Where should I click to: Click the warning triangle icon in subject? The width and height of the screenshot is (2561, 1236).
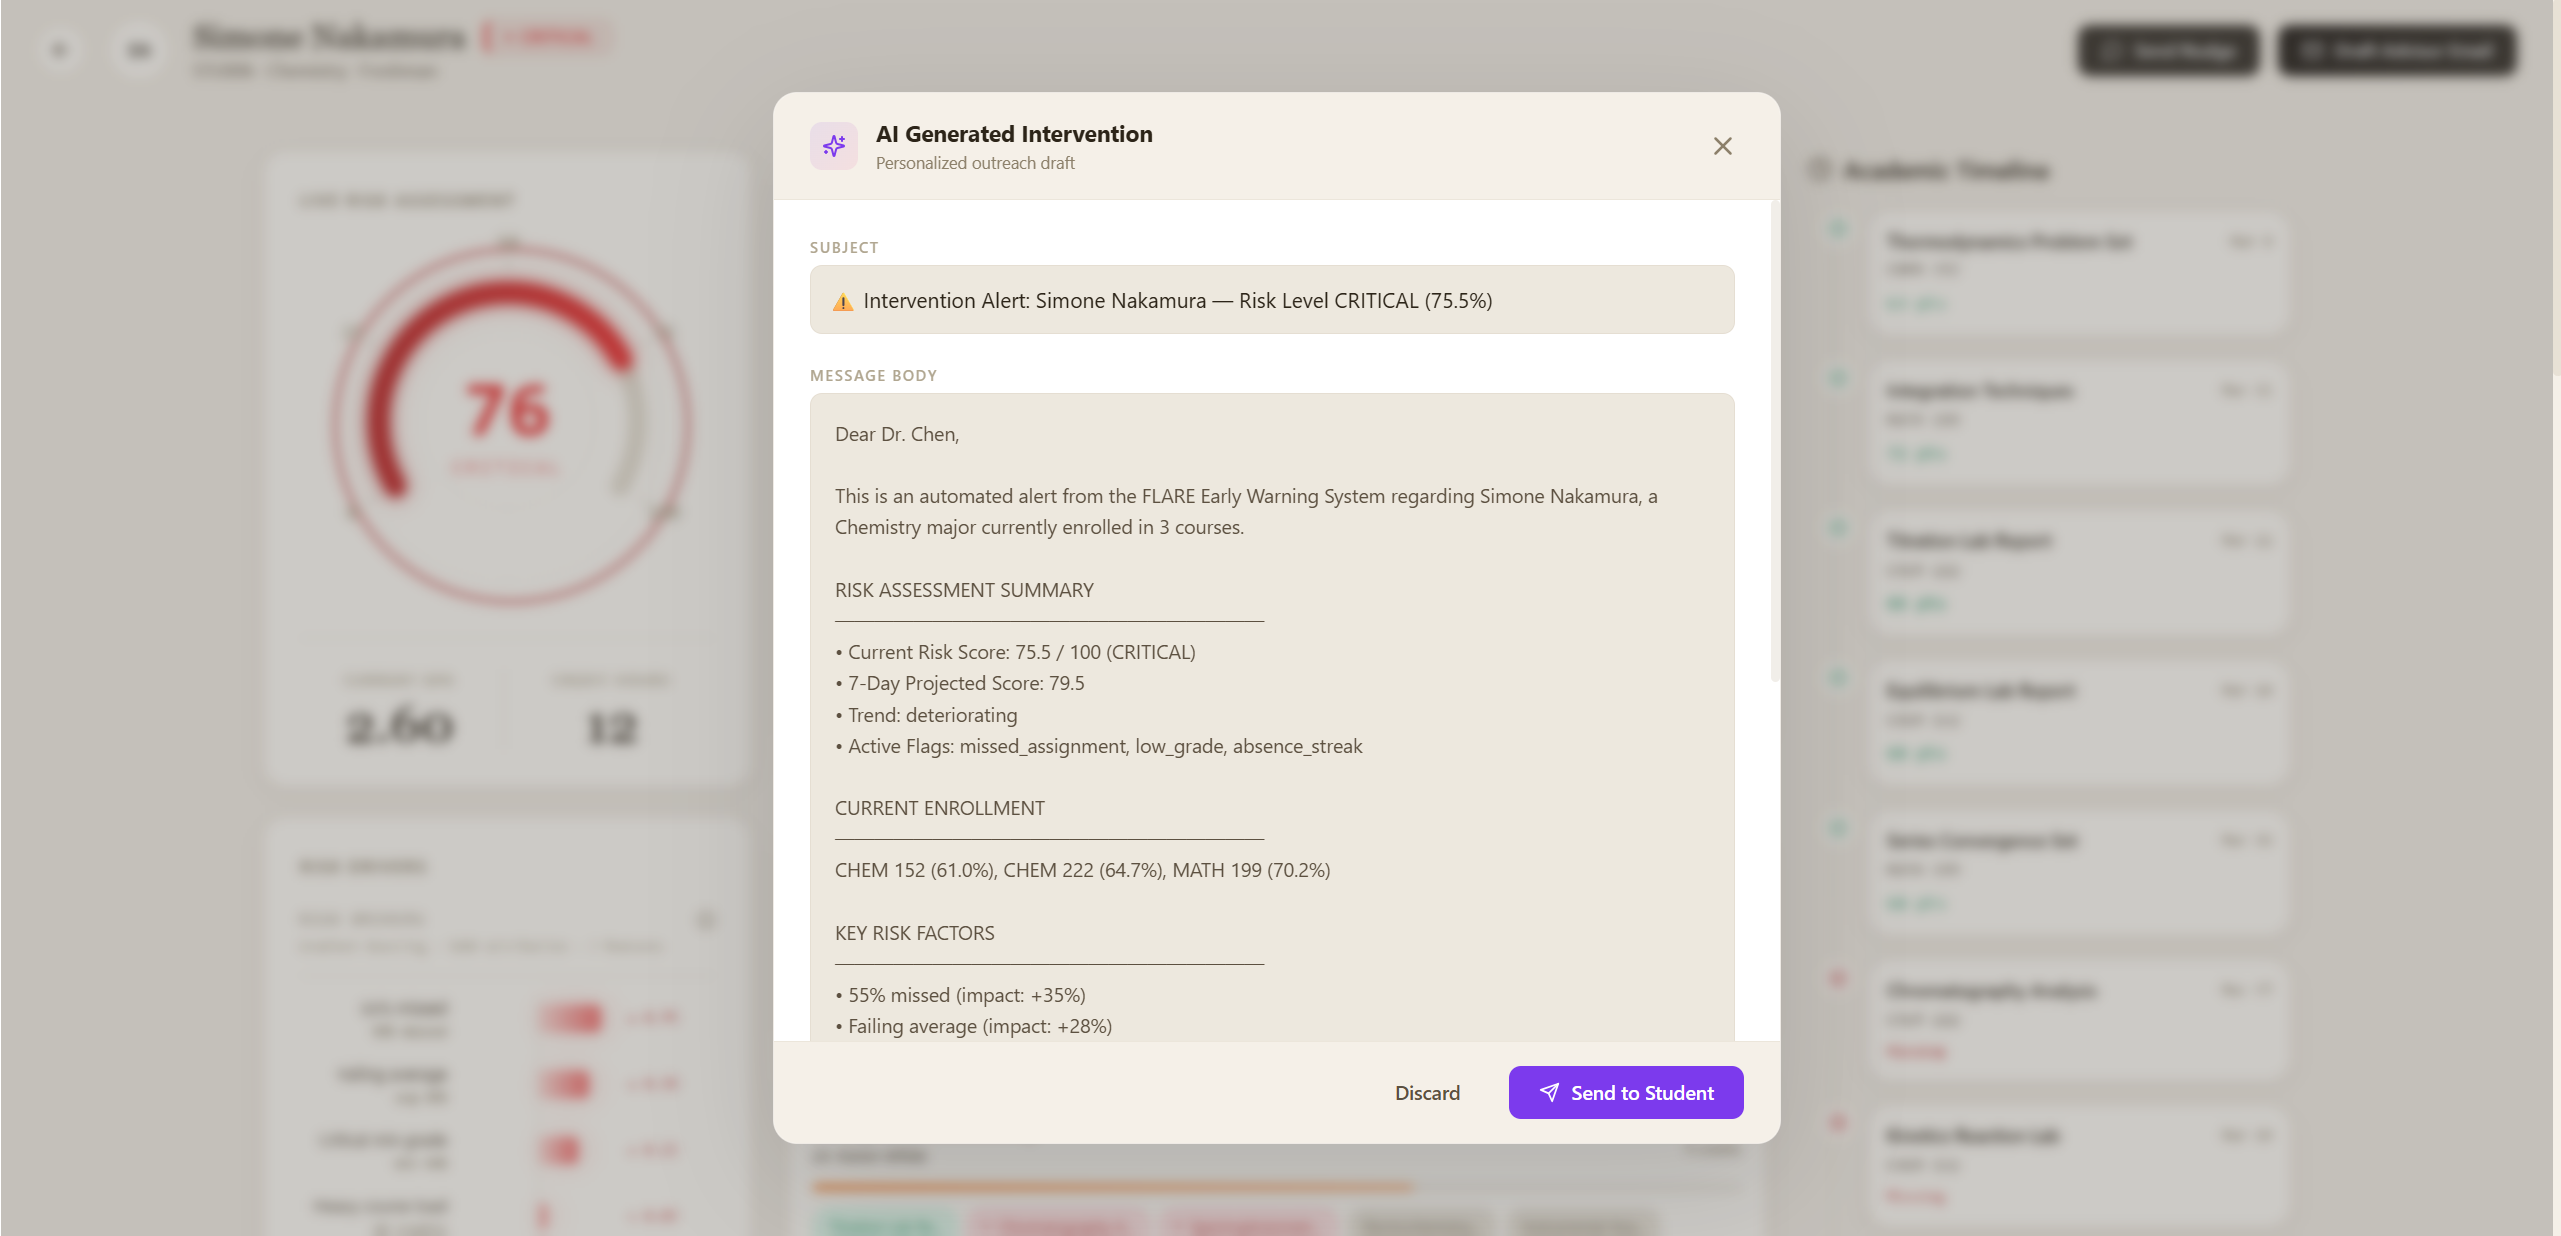[x=843, y=302]
